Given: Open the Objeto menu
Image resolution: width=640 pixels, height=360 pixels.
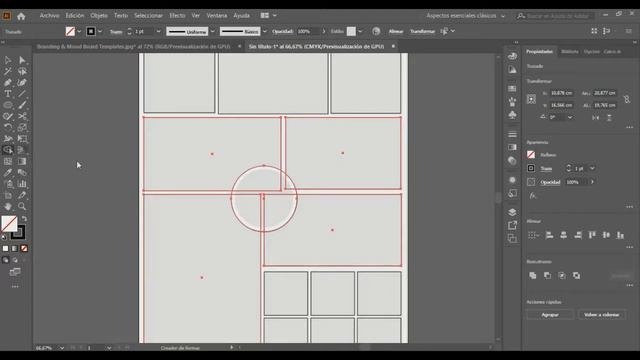Looking at the screenshot, I should tap(99, 16).
